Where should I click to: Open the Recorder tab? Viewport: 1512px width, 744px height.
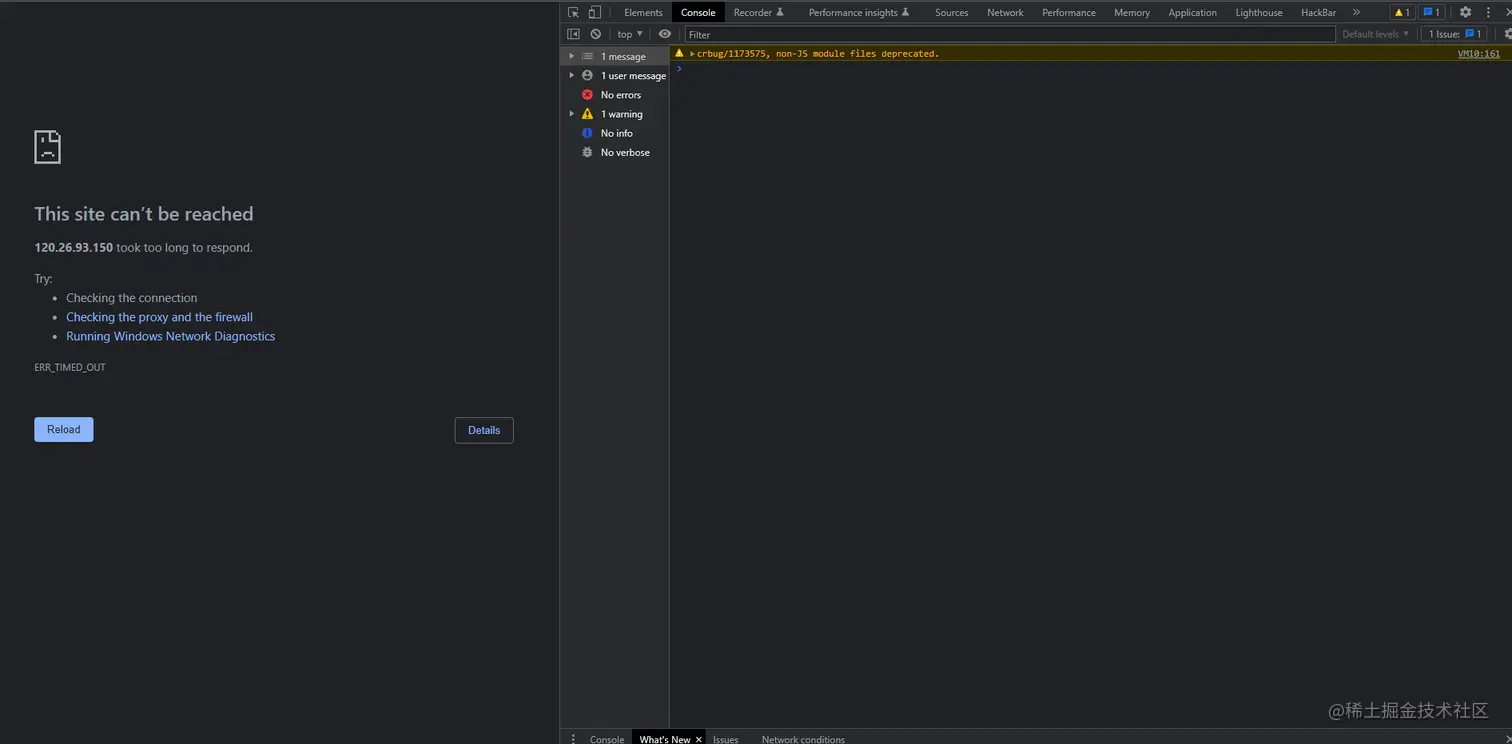pyautogui.click(x=759, y=12)
